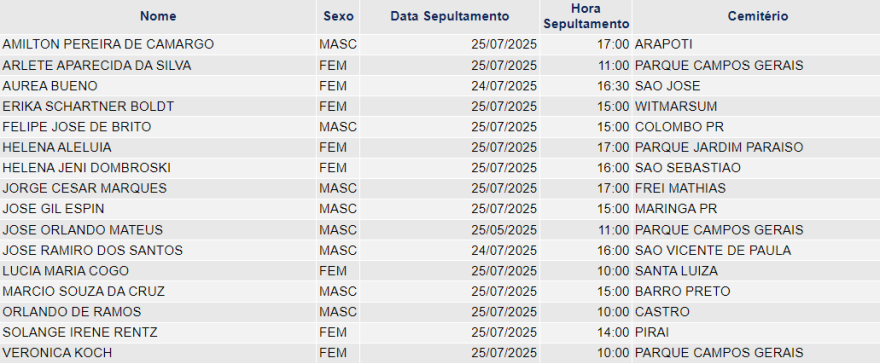Click the Hora Sepultamento column header
This screenshot has height=364, width=880.
coord(586,16)
